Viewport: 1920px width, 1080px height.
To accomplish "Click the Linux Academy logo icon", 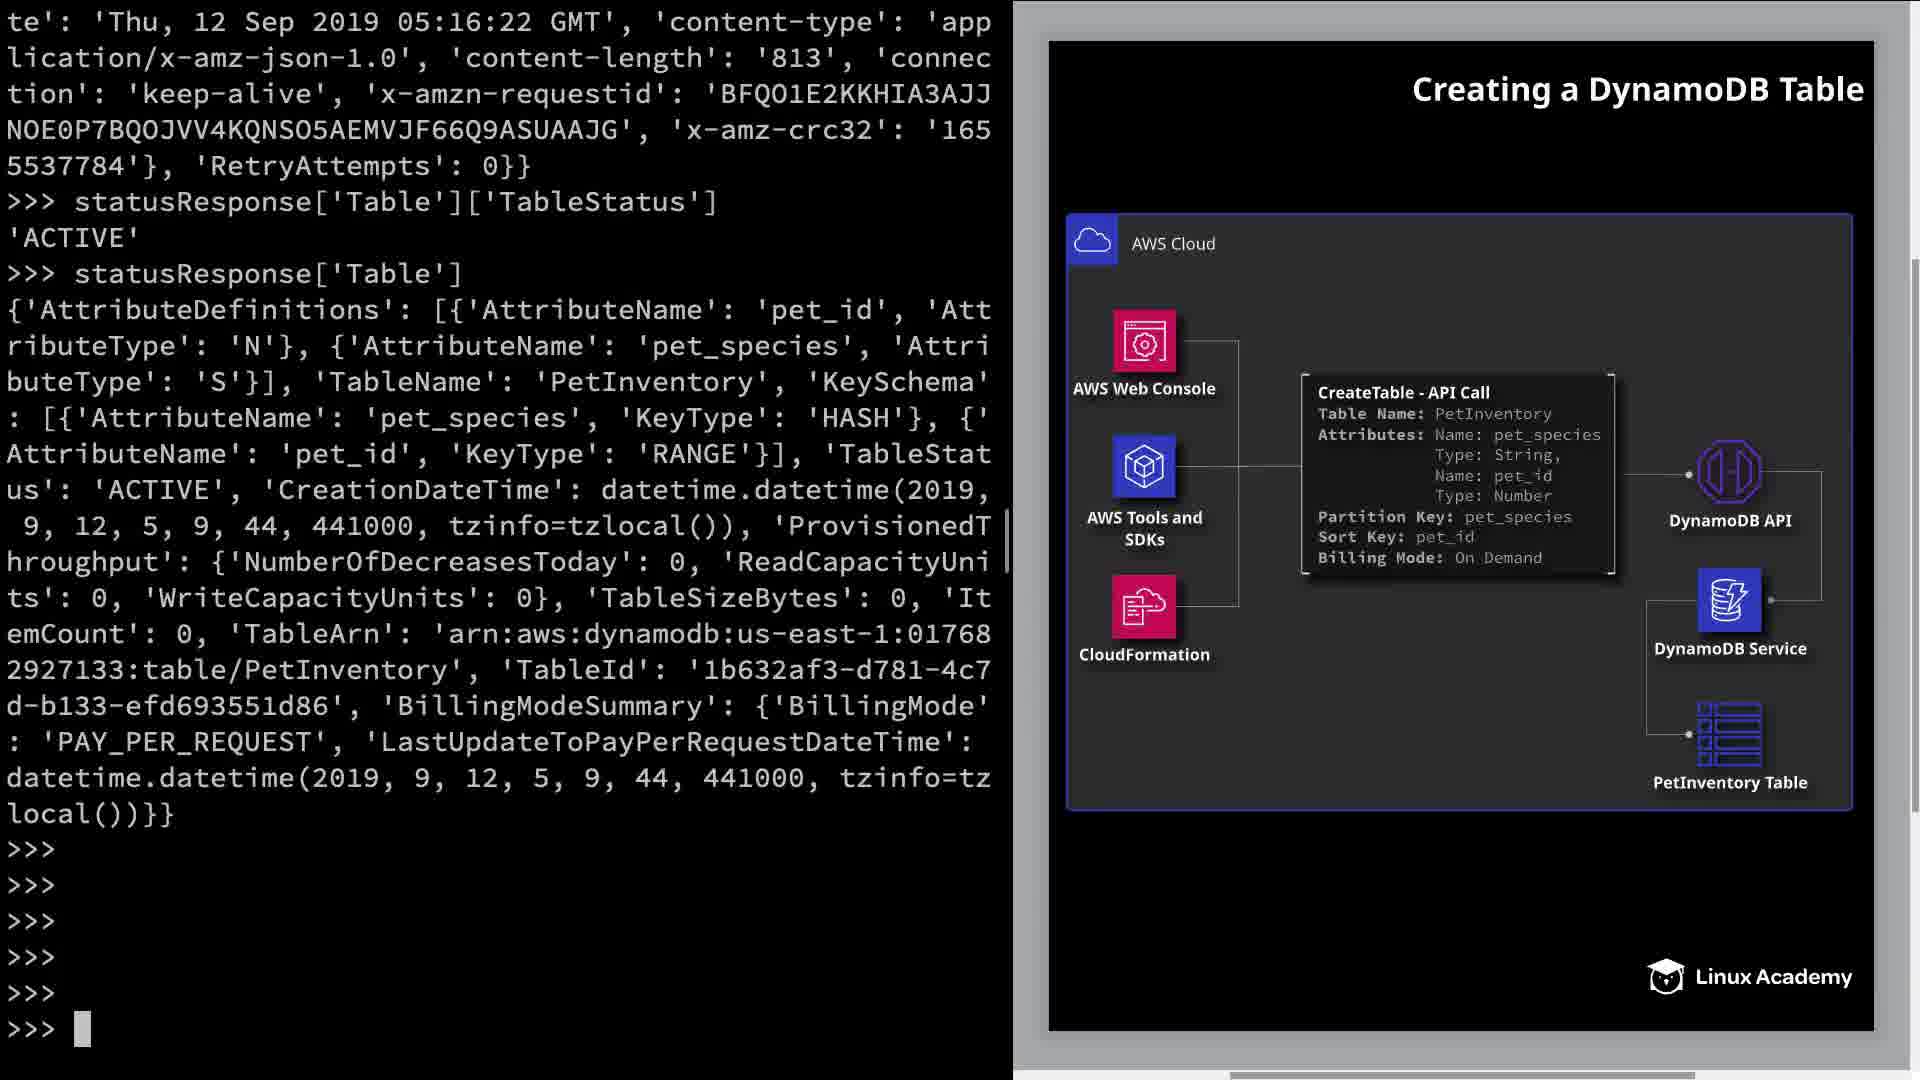I will [x=1666, y=976].
